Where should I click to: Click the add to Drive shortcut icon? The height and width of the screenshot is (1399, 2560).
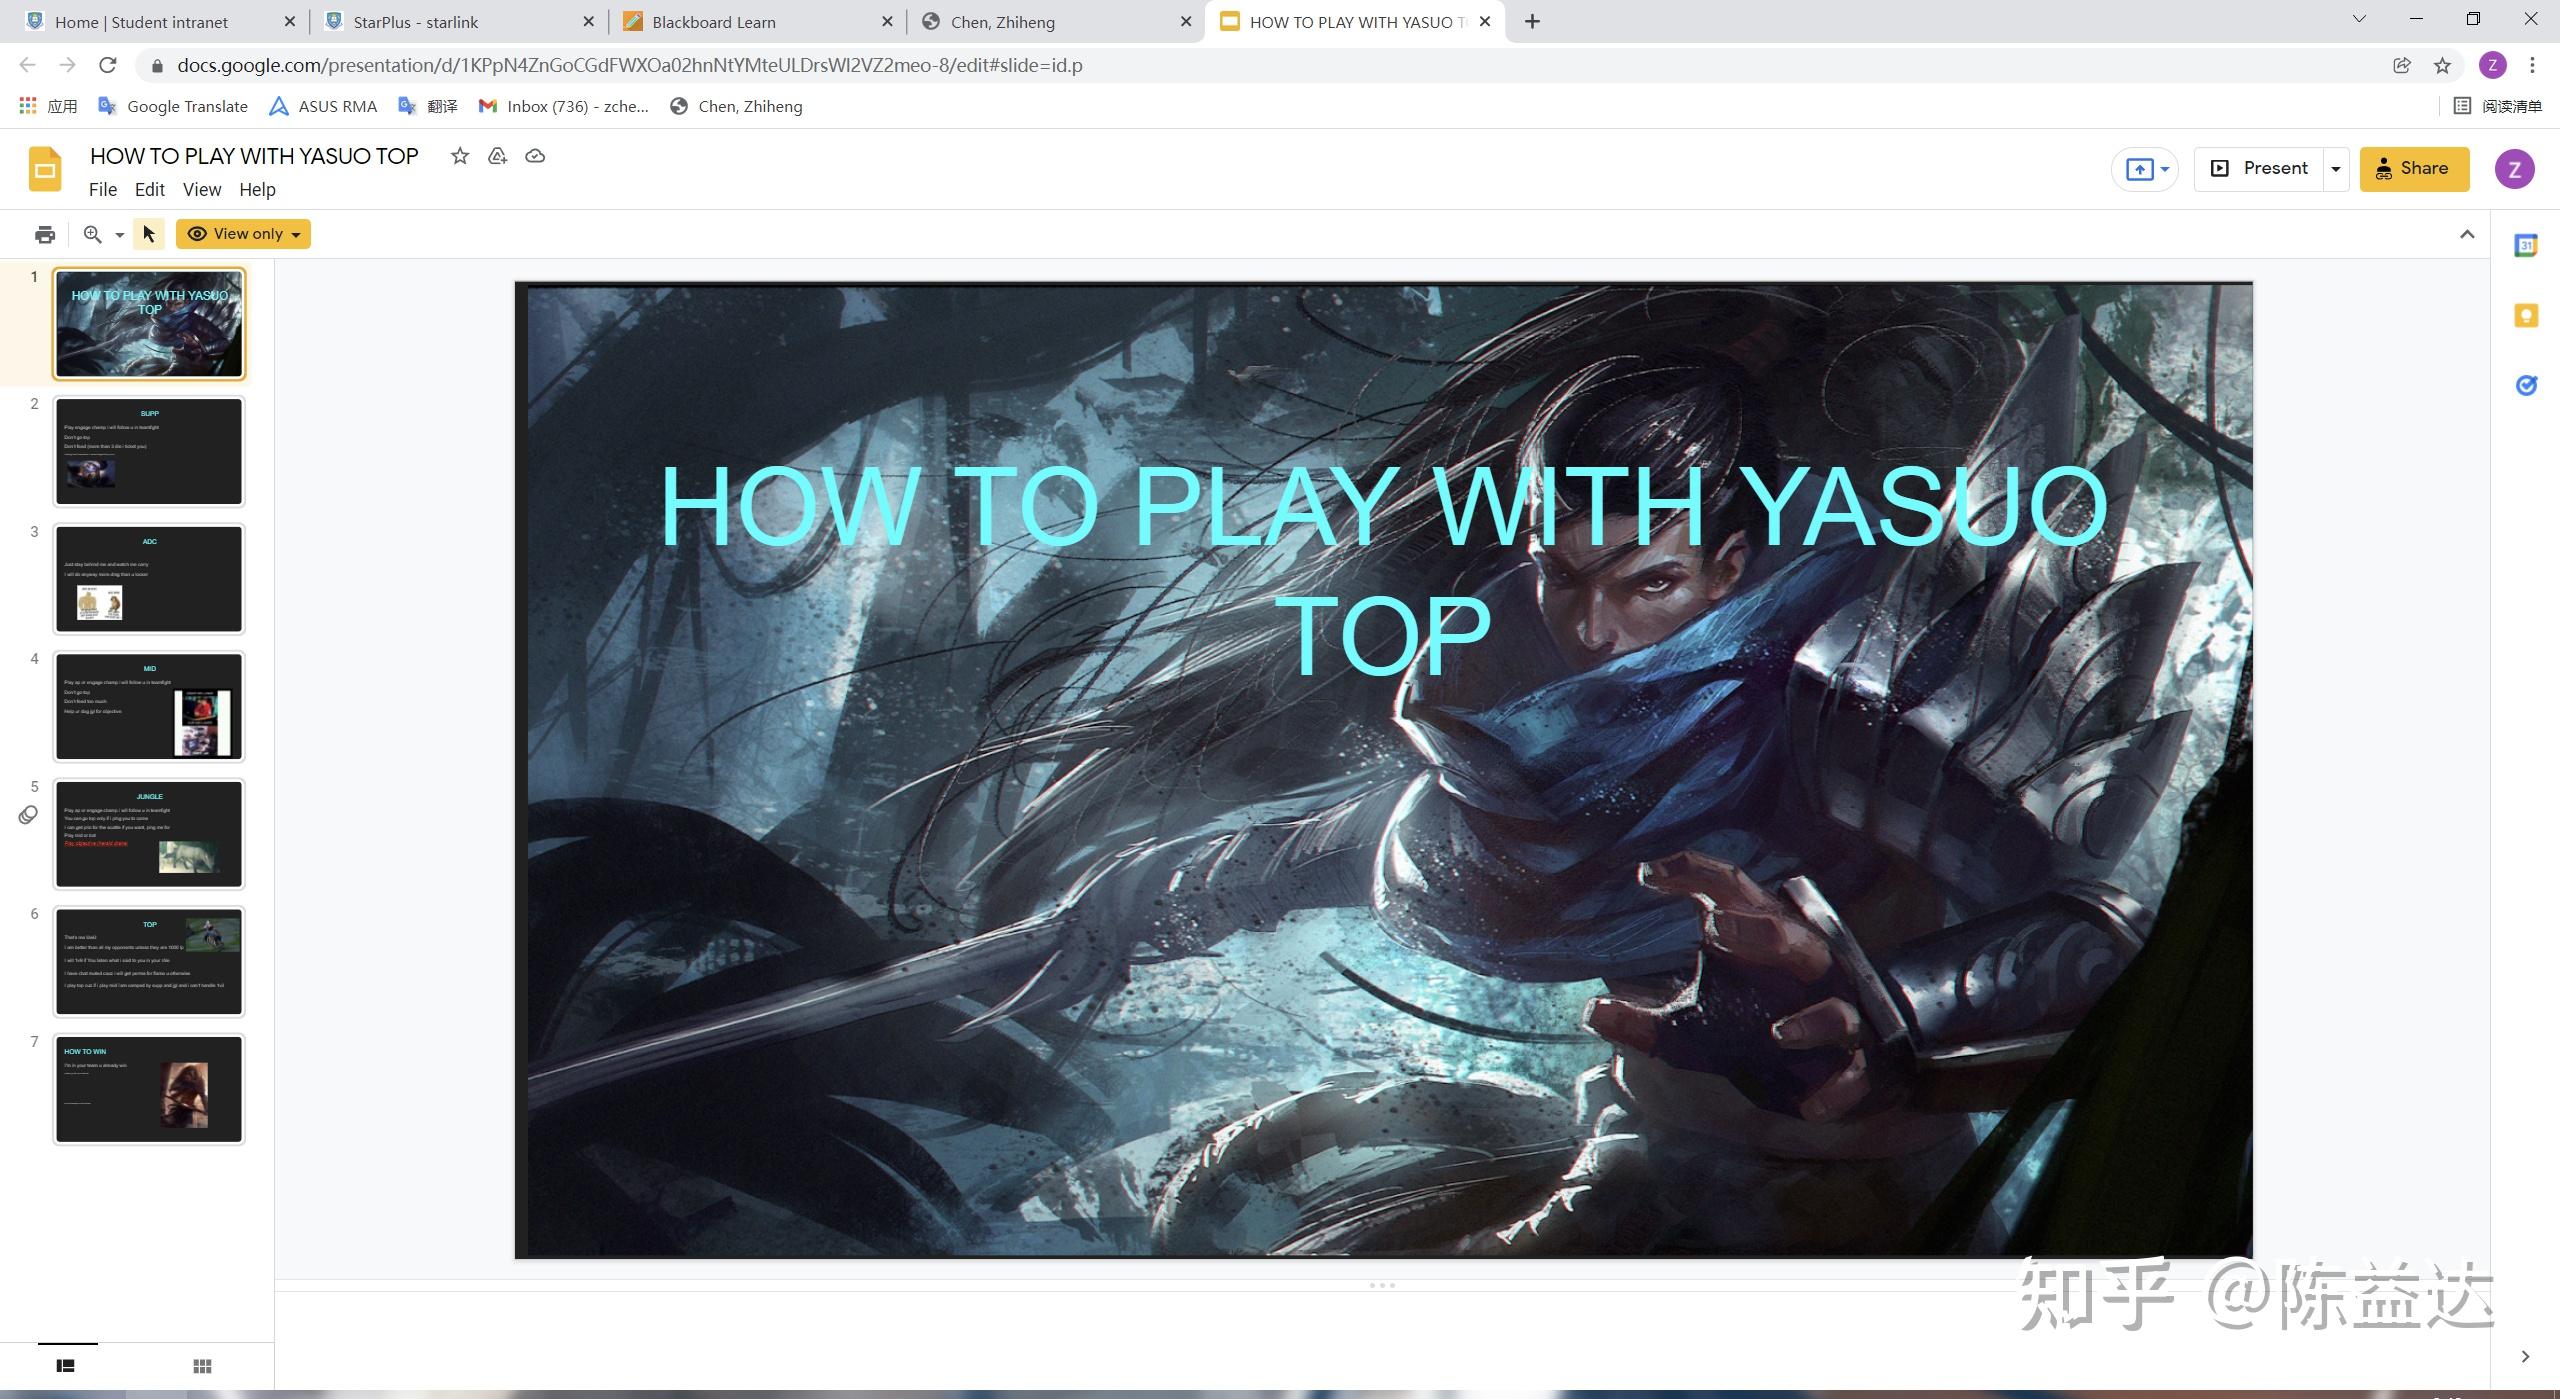[497, 156]
